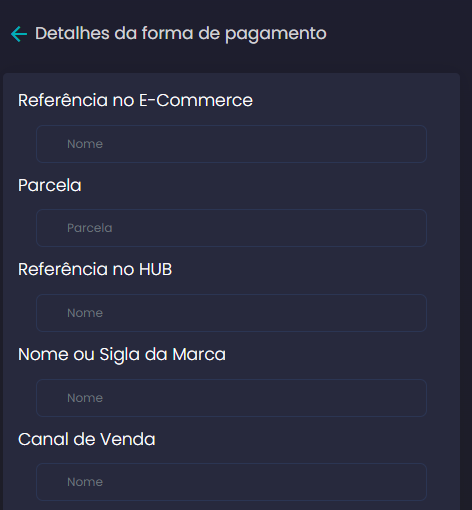Click the Nome placeholder under Referência no E-Commerce
This screenshot has width=472, height=510.
85,144
